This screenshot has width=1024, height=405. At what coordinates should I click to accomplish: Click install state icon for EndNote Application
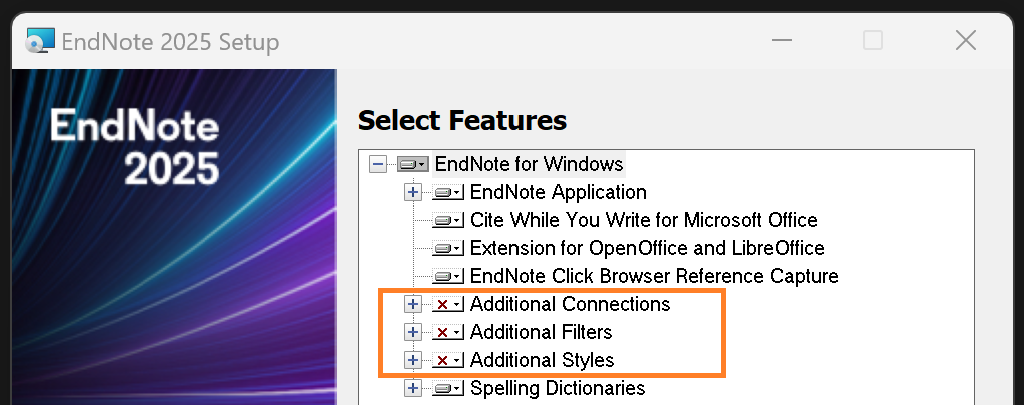pyautogui.click(x=447, y=192)
